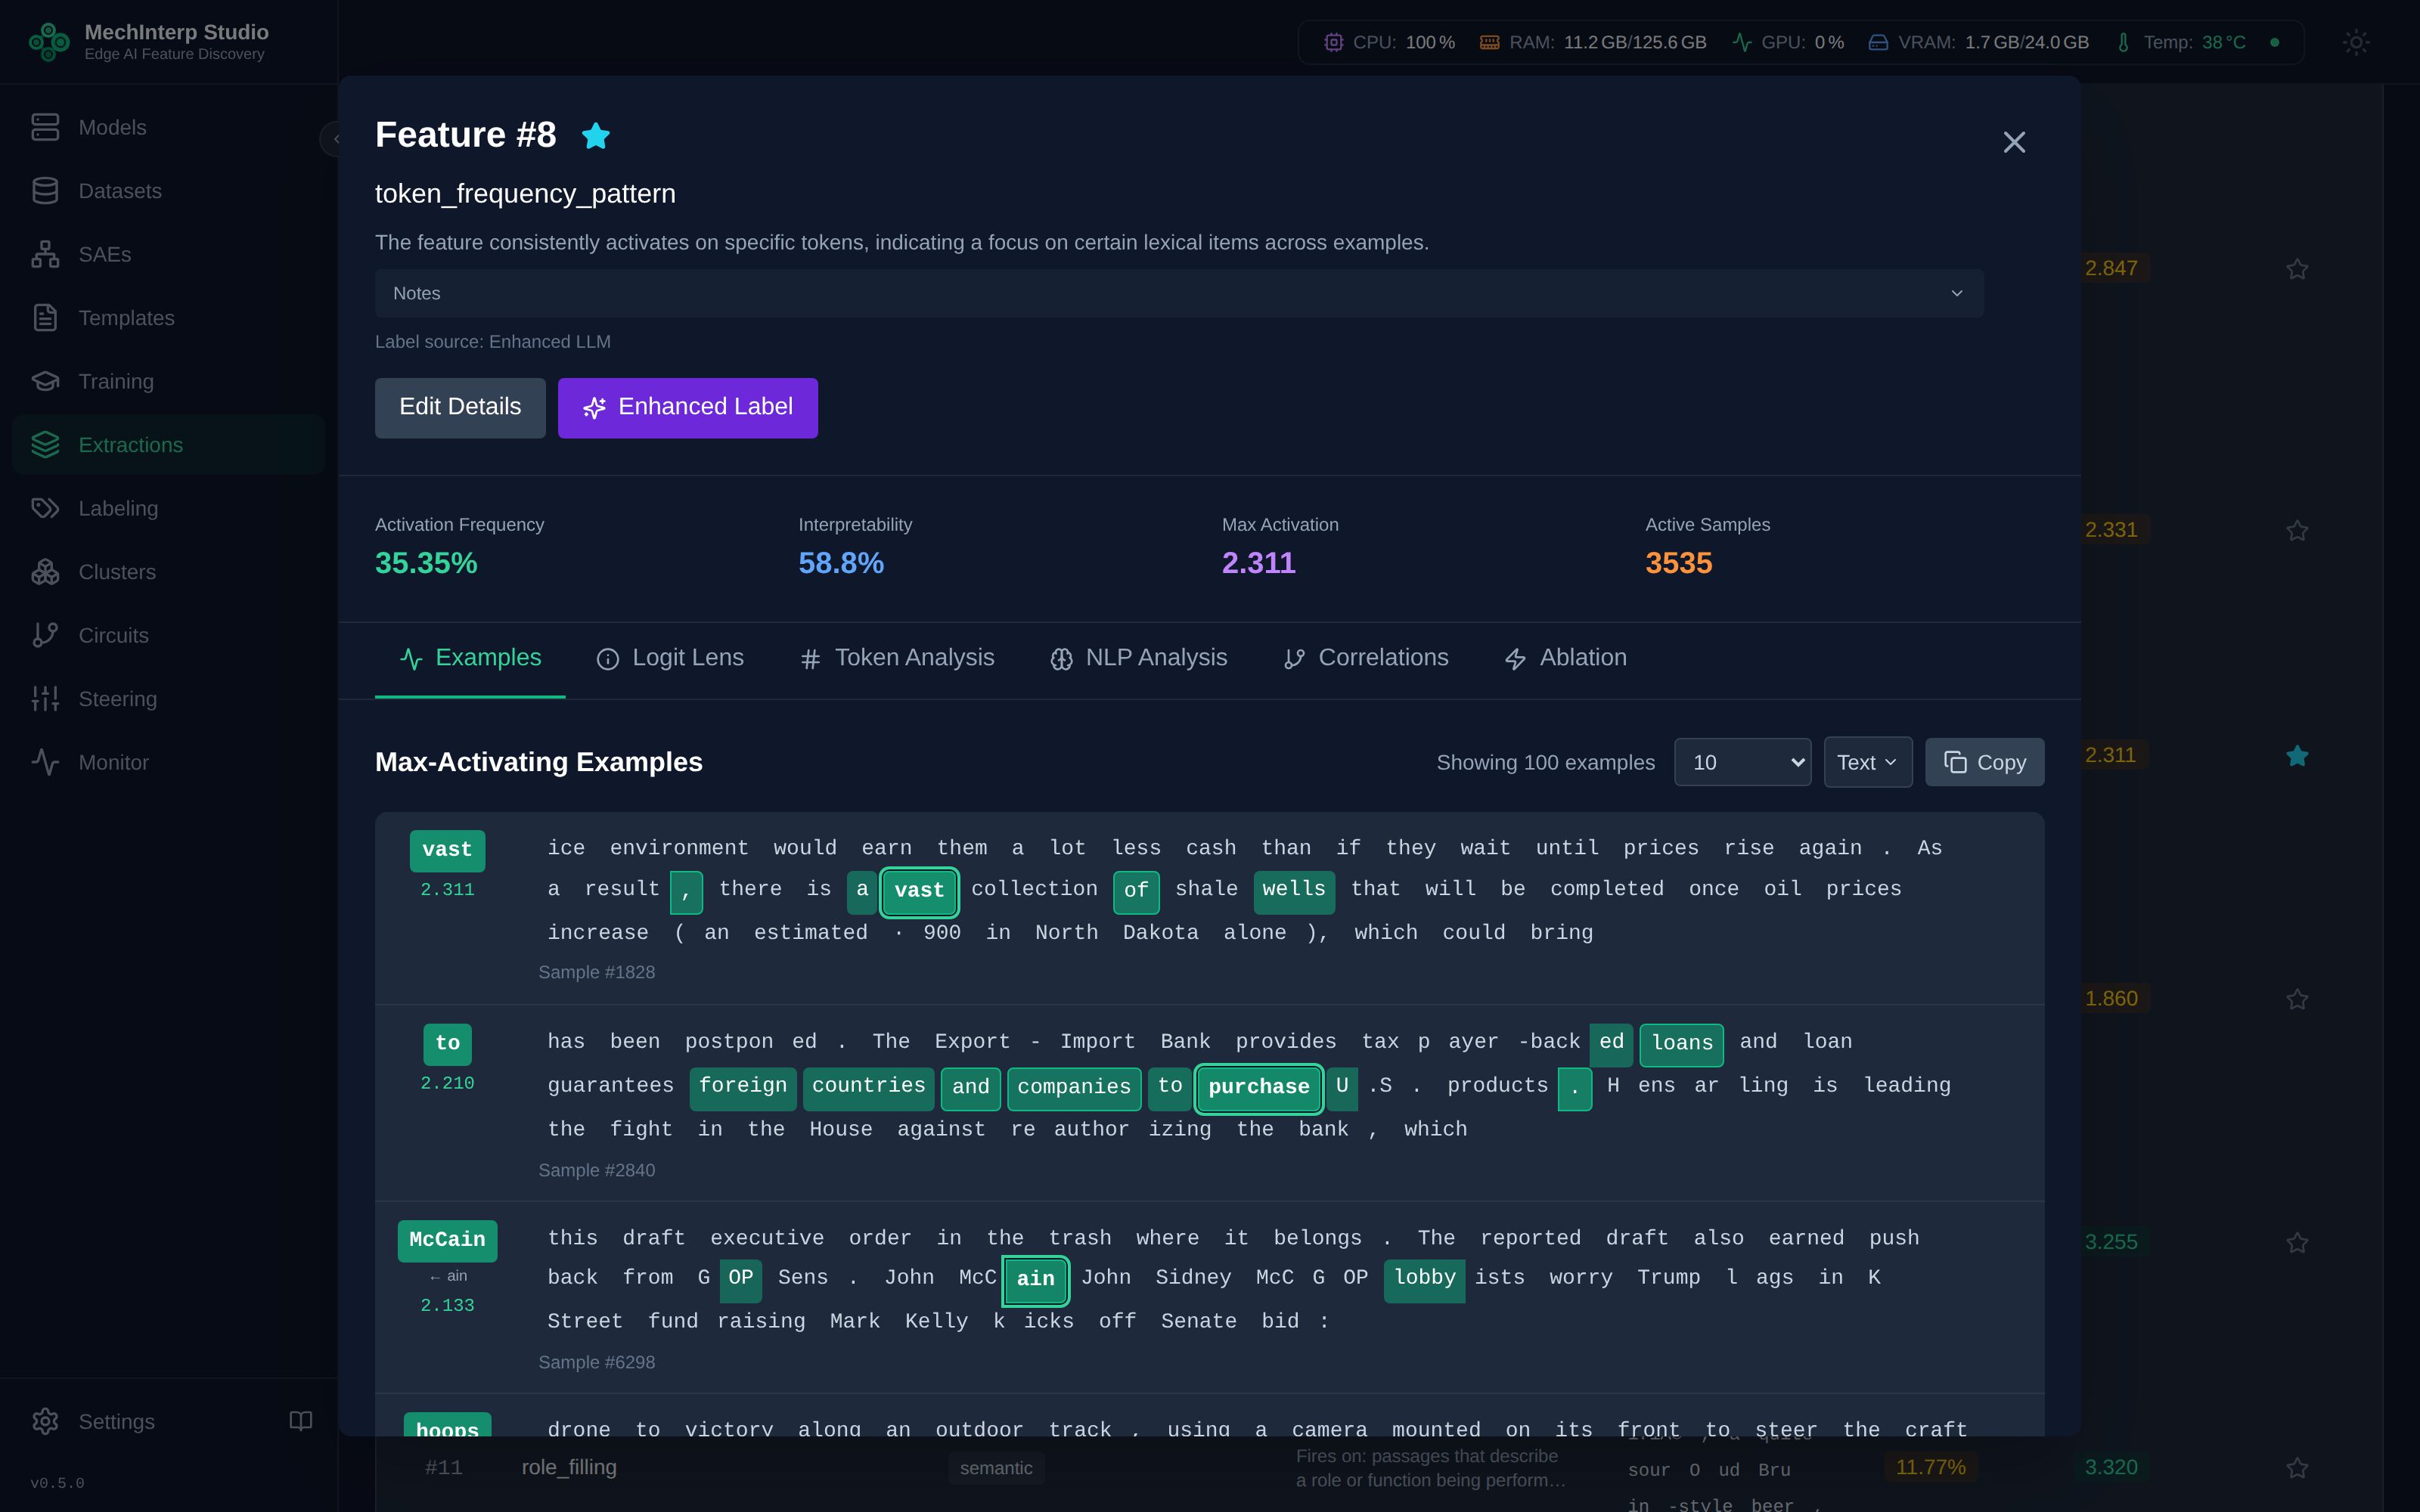This screenshot has height=1512, width=2420.
Task: Open the Templates page
Action: point(168,318)
